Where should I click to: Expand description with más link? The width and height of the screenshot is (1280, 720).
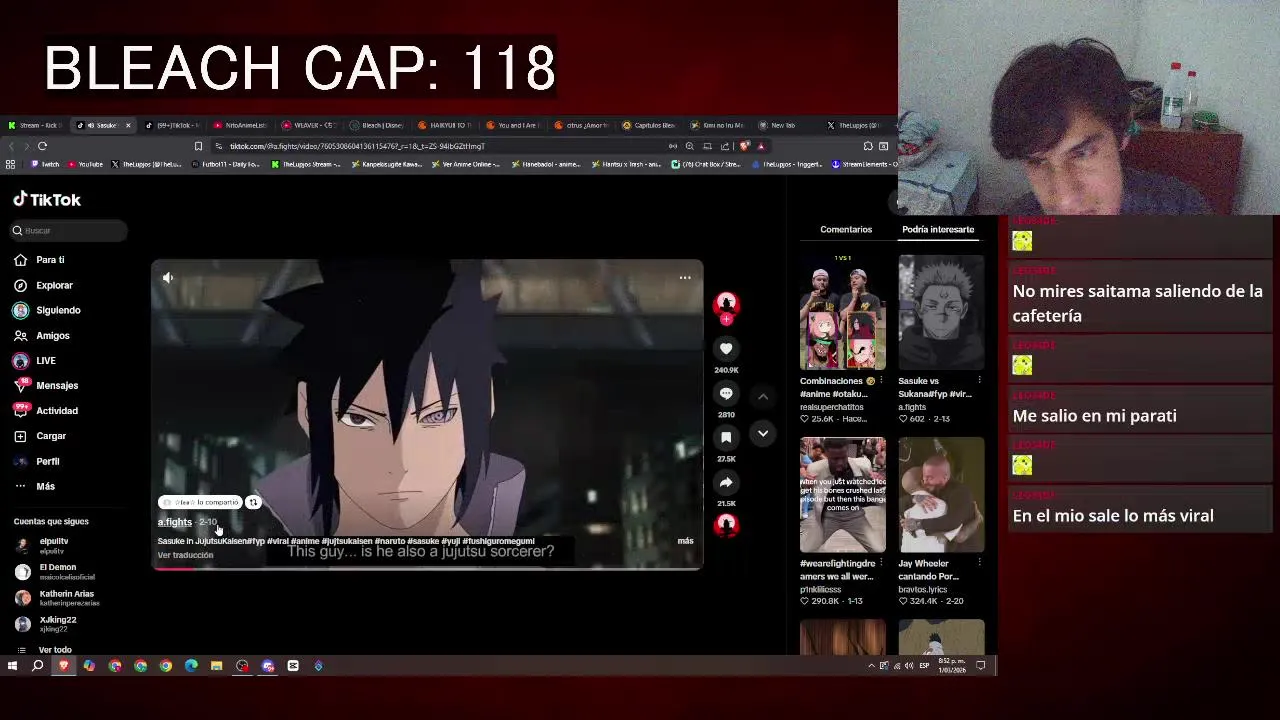pos(685,541)
